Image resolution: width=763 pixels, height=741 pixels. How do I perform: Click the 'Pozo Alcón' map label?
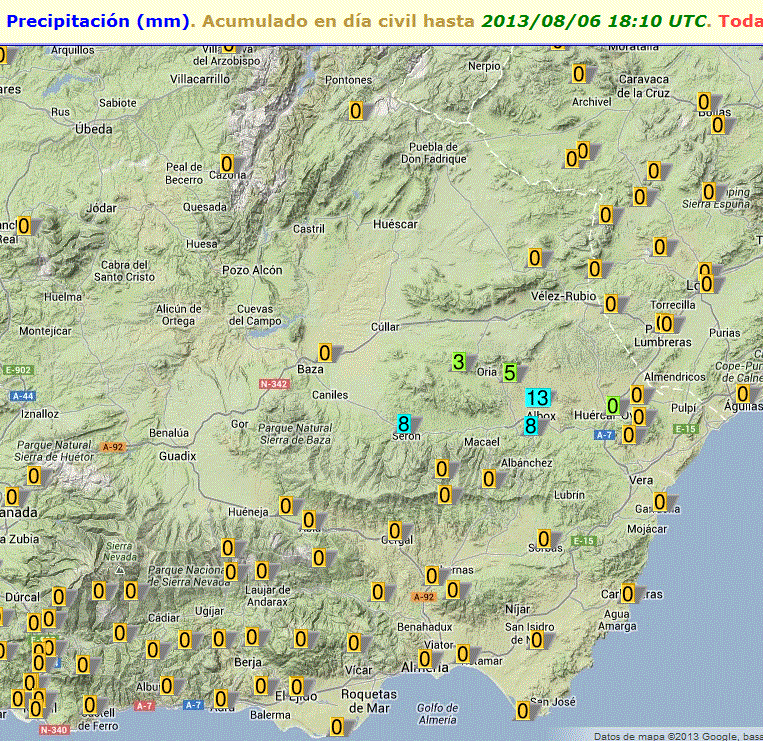click(252, 270)
